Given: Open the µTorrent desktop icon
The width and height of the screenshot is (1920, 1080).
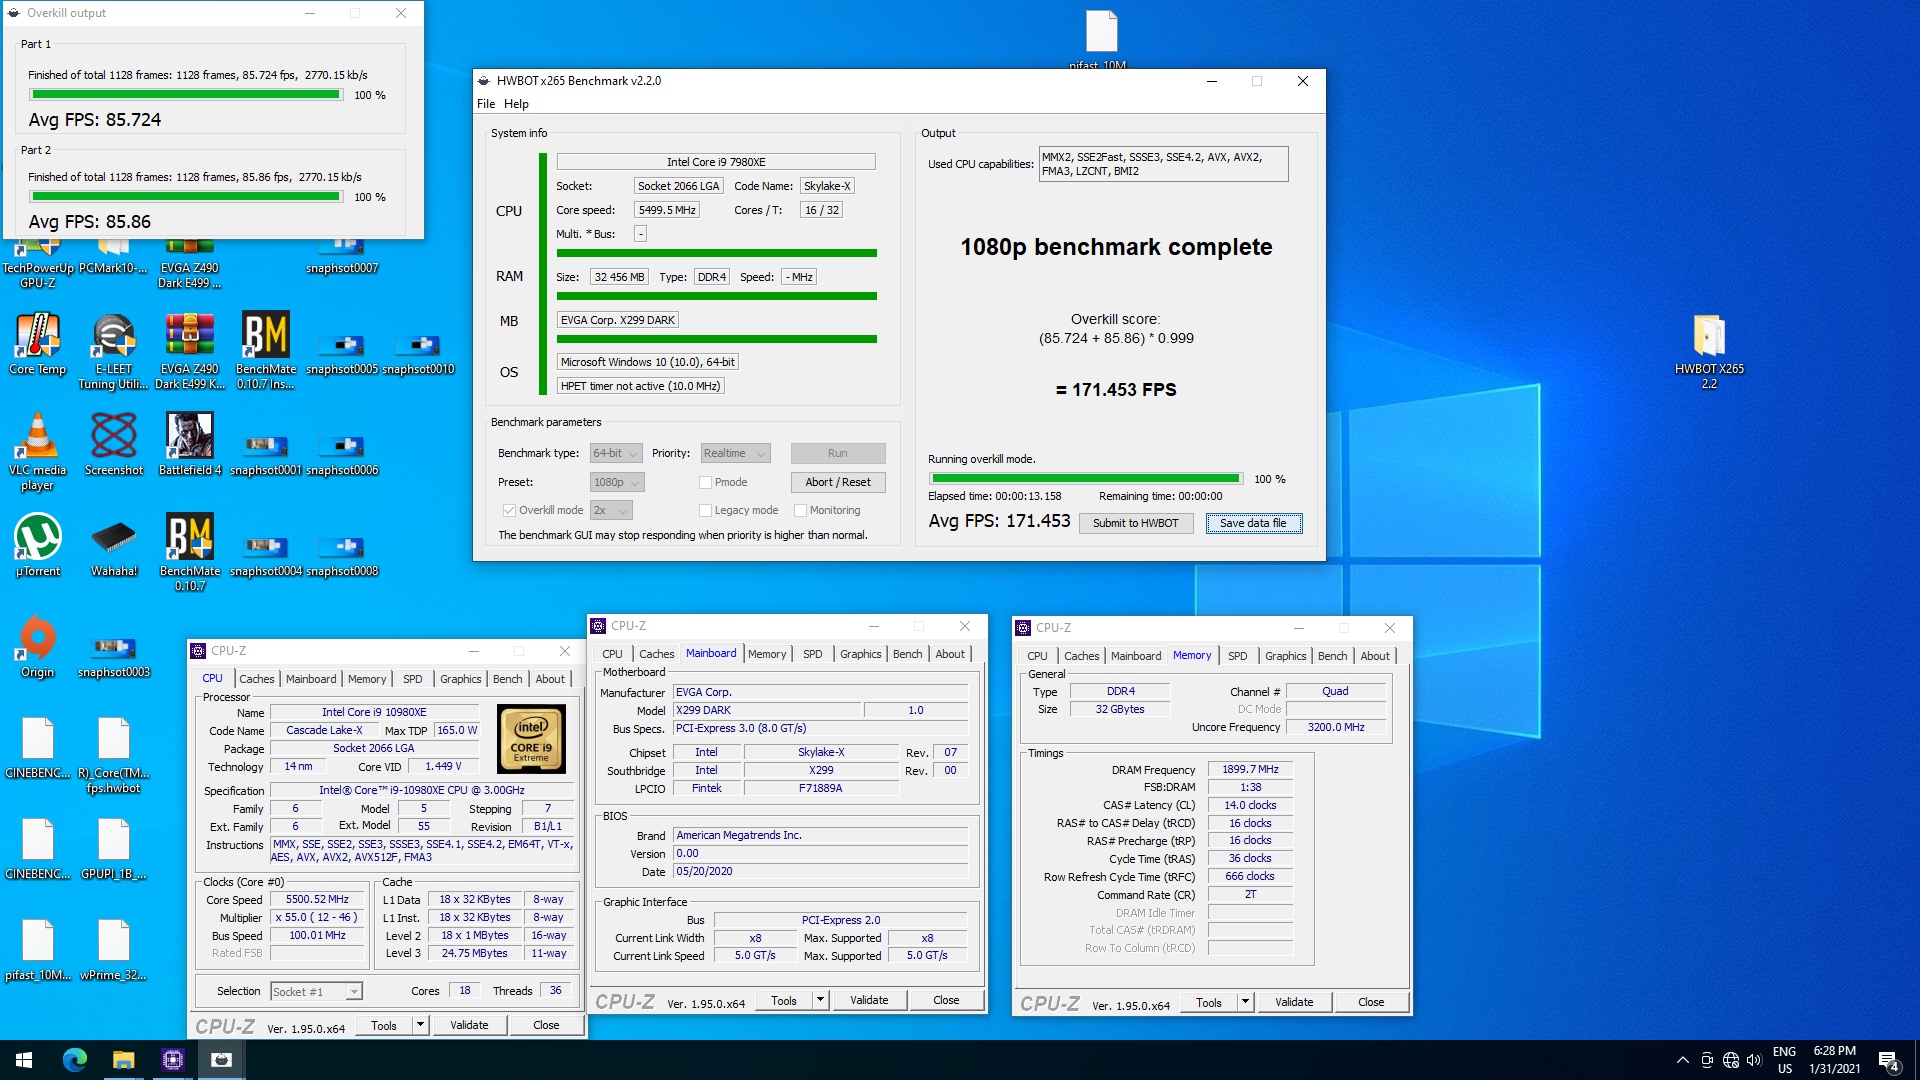Looking at the screenshot, I should (x=38, y=545).
